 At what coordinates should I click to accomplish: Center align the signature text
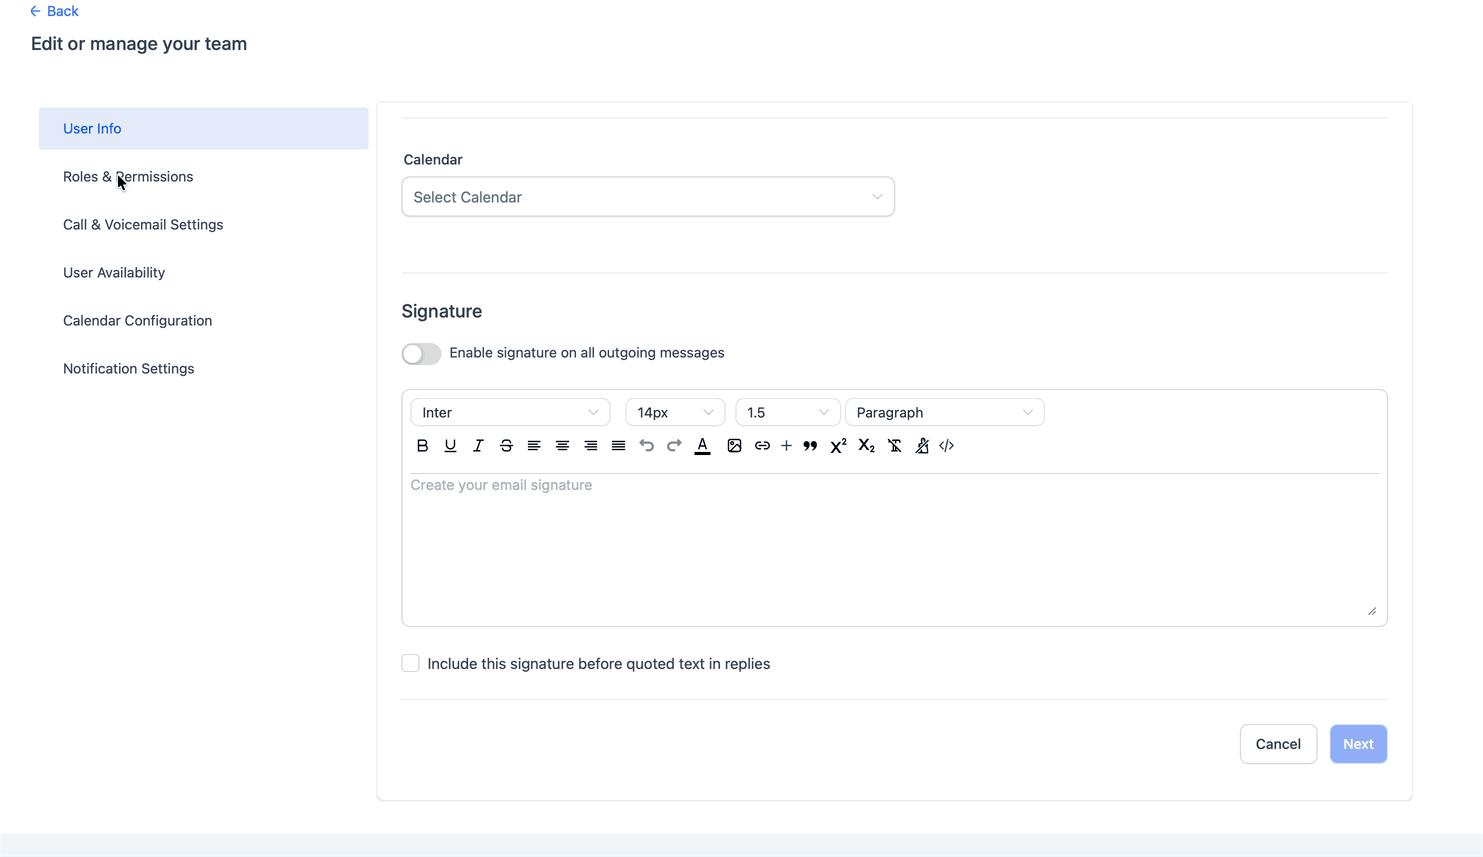pos(562,446)
